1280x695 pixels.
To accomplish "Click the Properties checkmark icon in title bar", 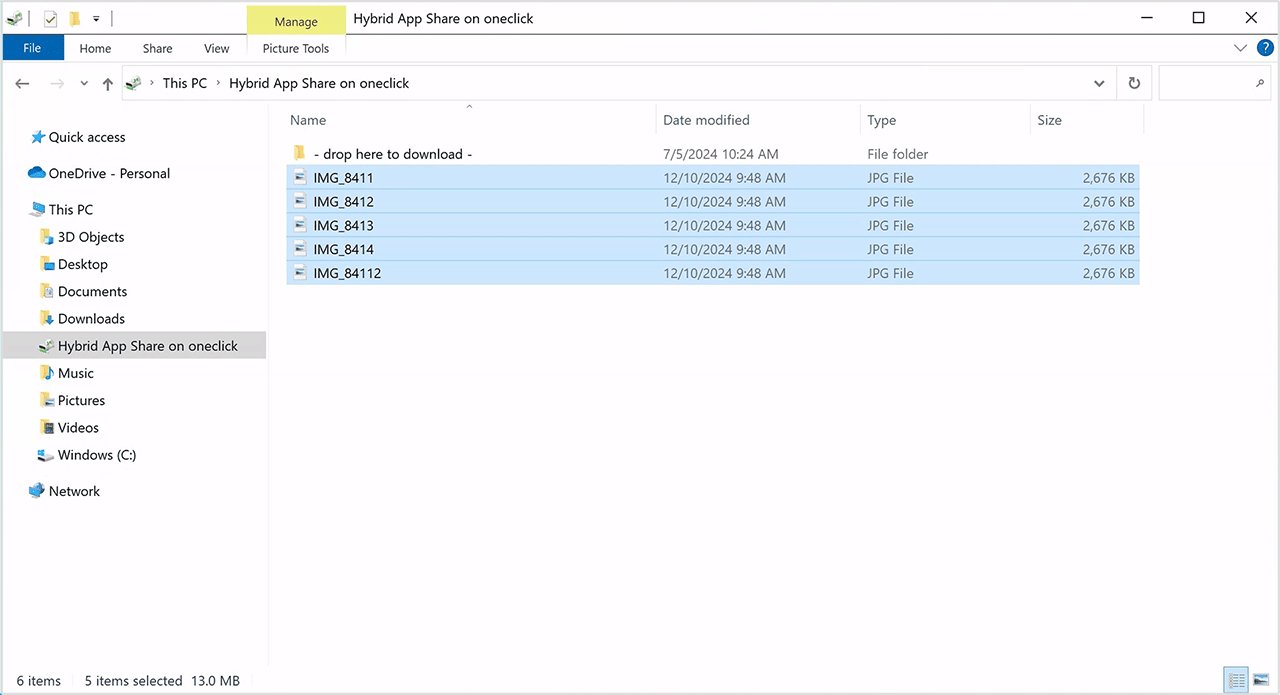I will [50, 18].
